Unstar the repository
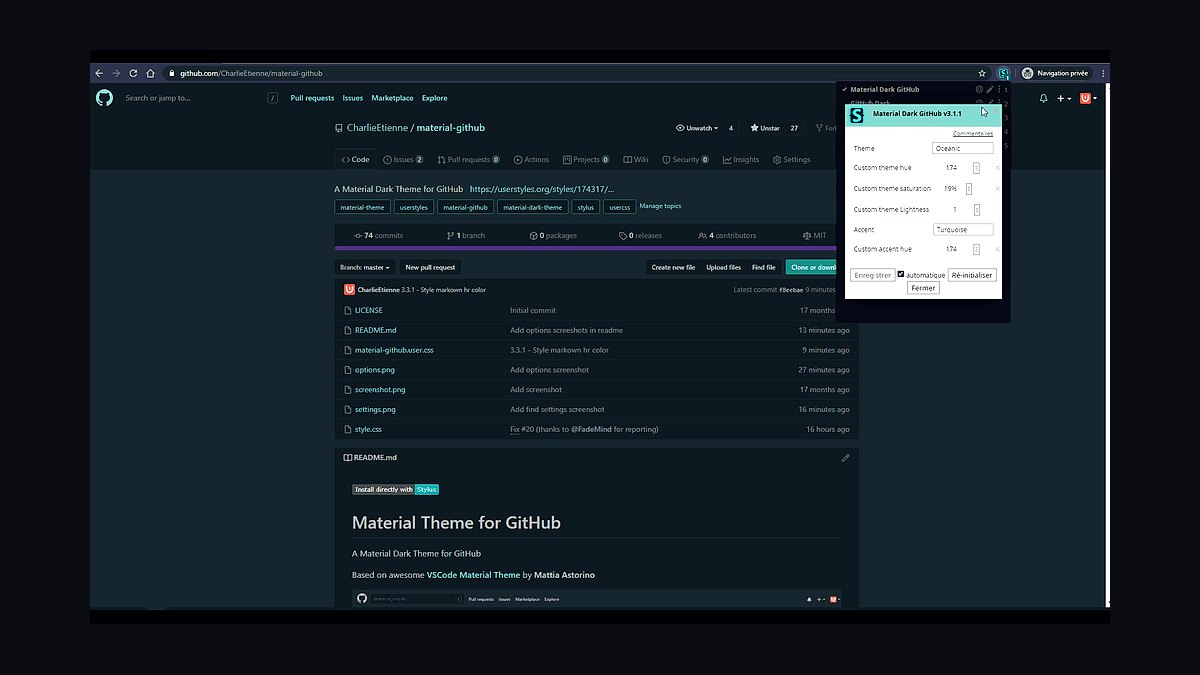Image resolution: width=1200 pixels, height=675 pixels. coord(765,128)
